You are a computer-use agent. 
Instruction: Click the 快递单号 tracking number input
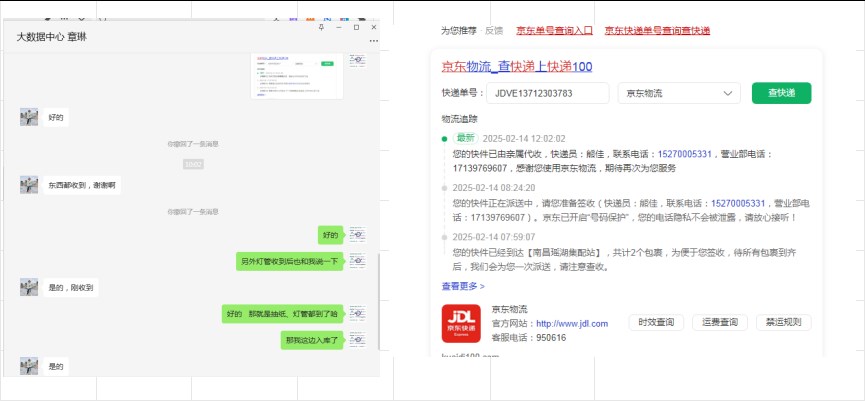click(547, 93)
